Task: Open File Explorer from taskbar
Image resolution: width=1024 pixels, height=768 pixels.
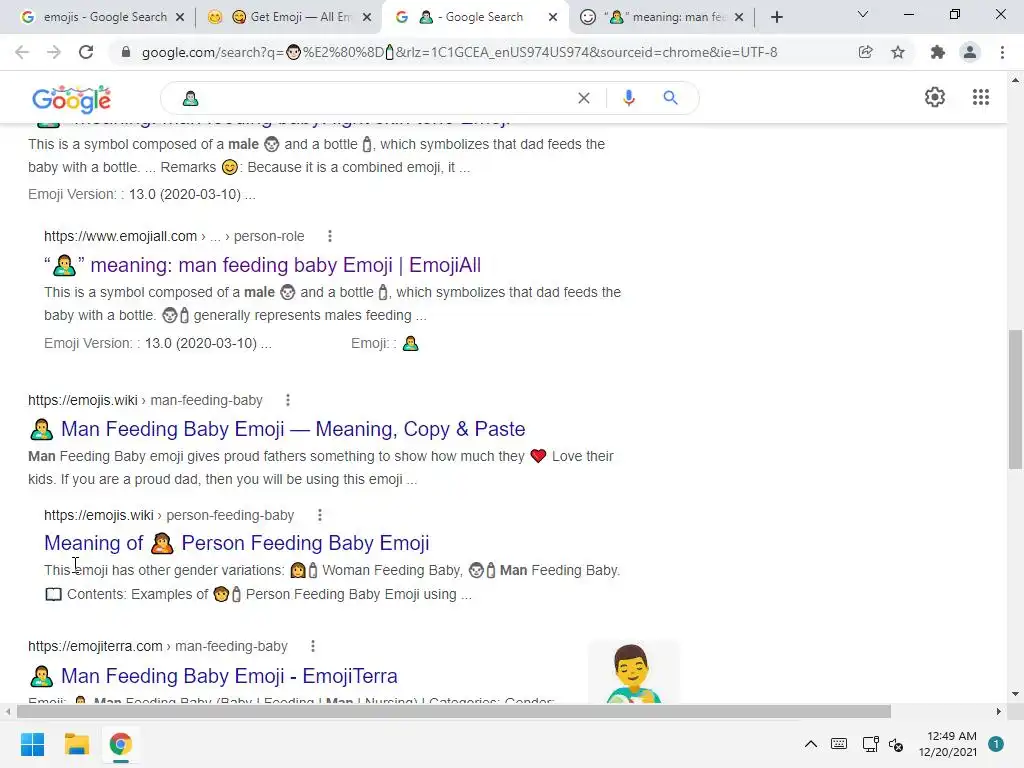Action: tap(76, 744)
